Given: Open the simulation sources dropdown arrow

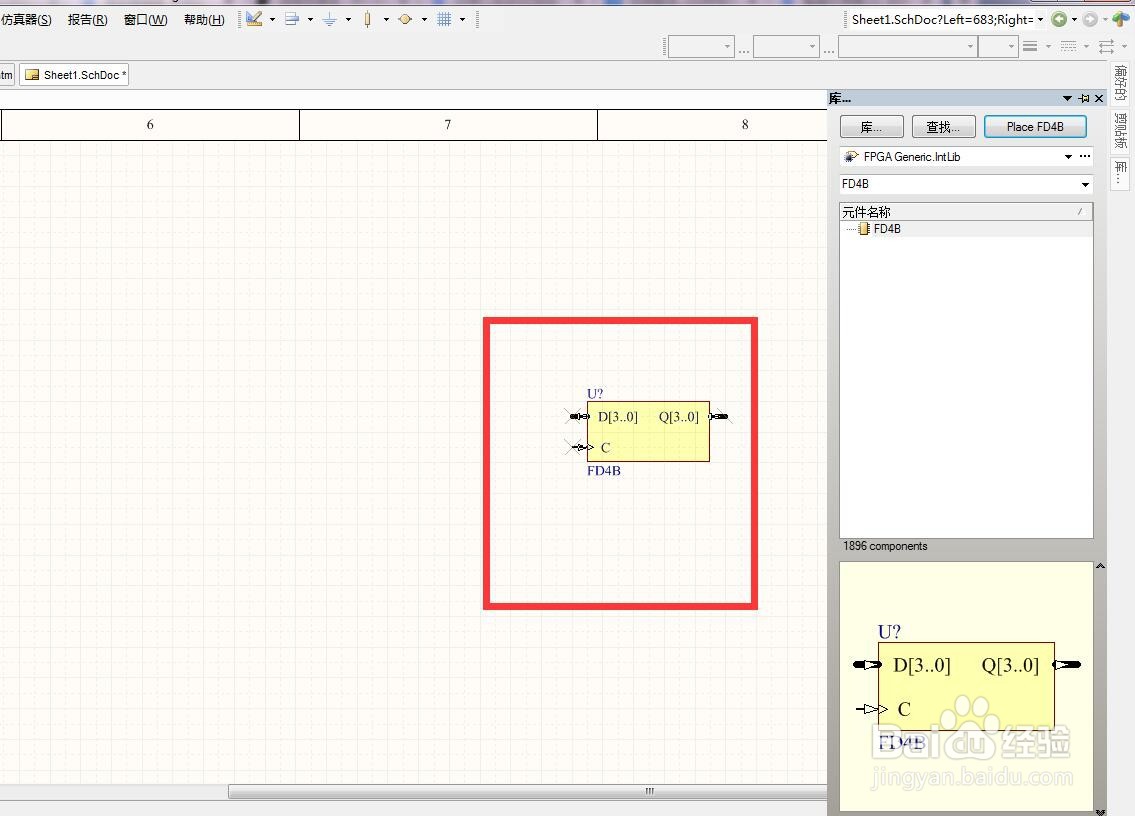Looking at the screenshot, I should tap(424, 20).
